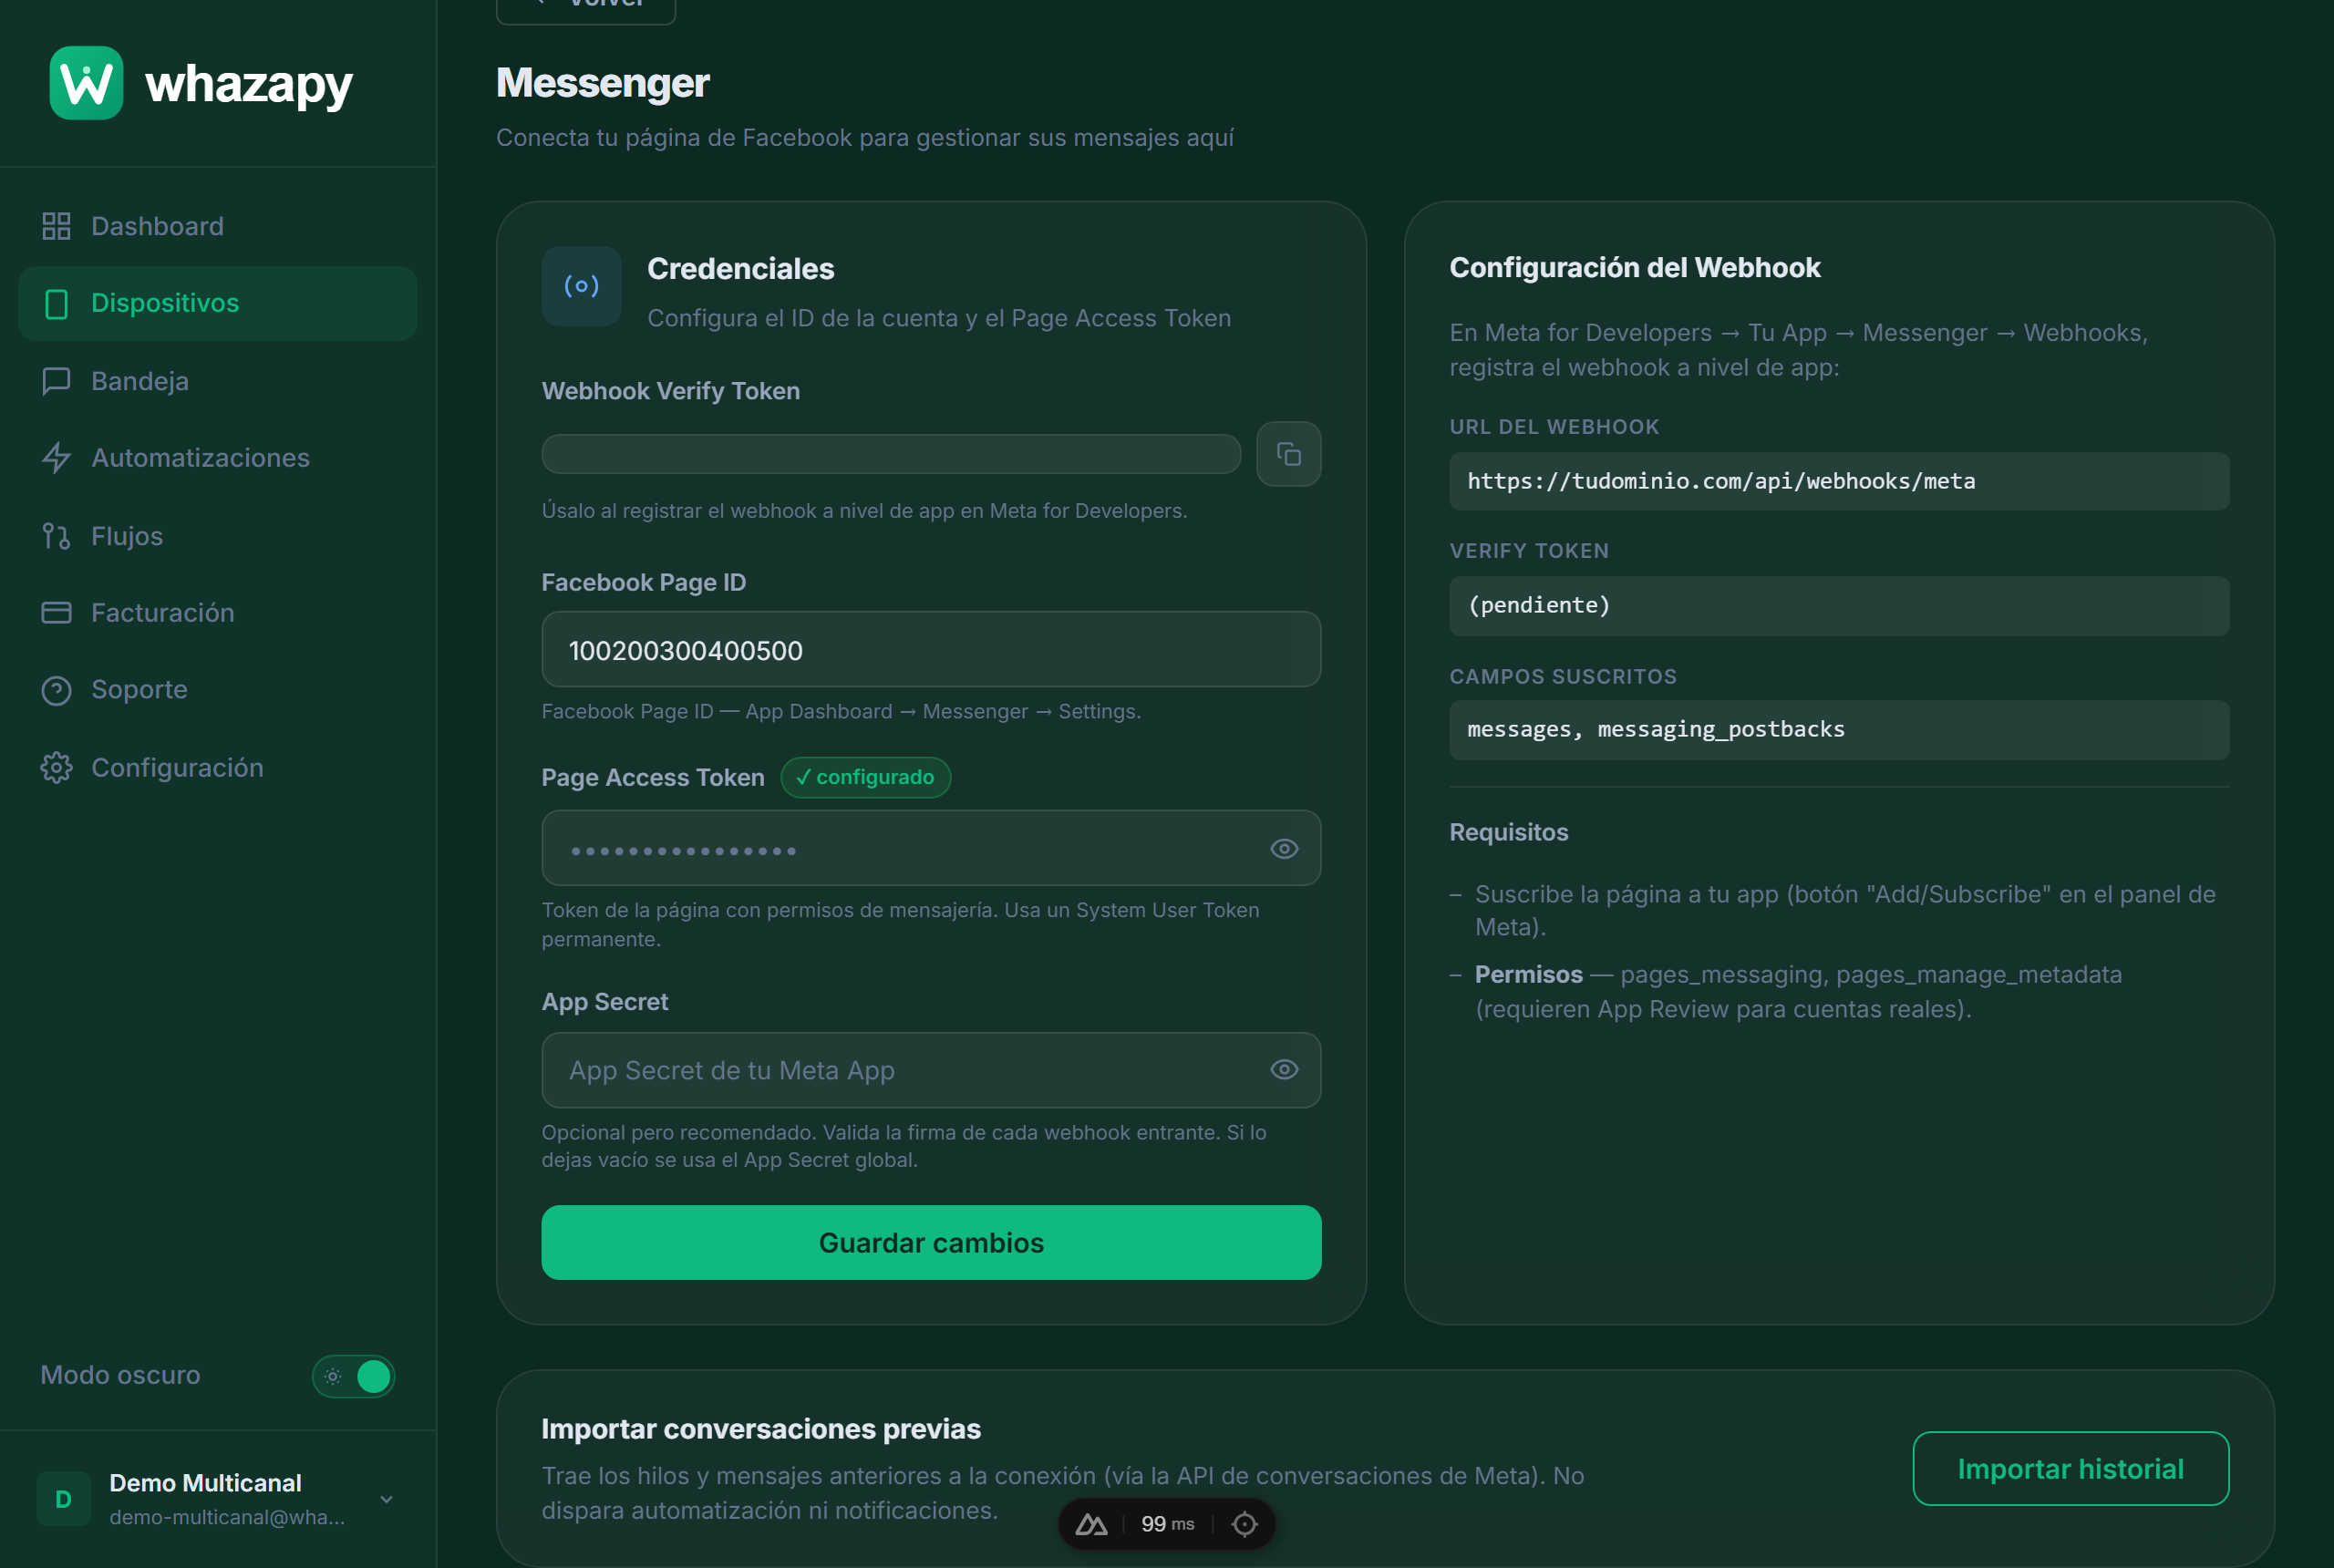2334x1568 pixels.
Task: Click the Configuración gear icon
Action: (x=56, y=768)
